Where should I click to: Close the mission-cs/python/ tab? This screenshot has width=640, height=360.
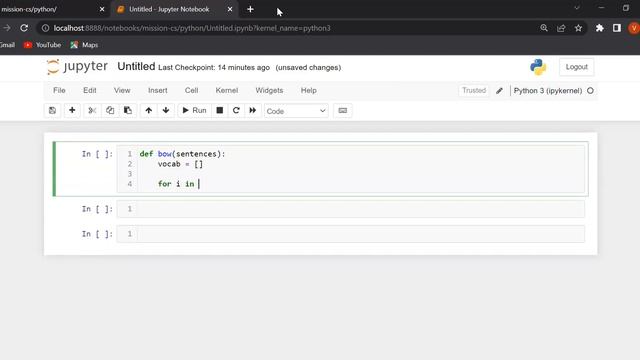click(102, 9)
